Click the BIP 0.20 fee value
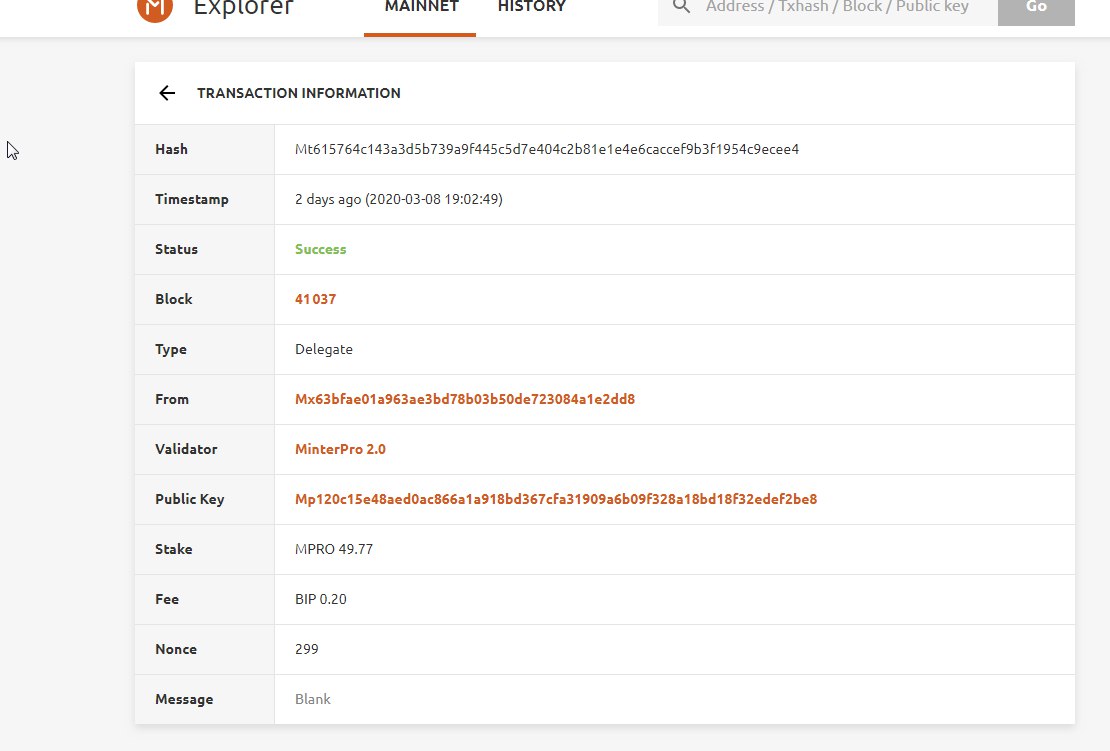 [320, 599]
